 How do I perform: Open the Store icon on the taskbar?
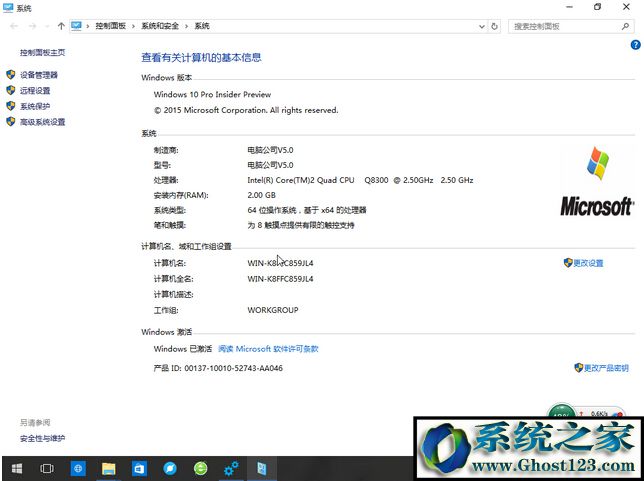[139, 468]
